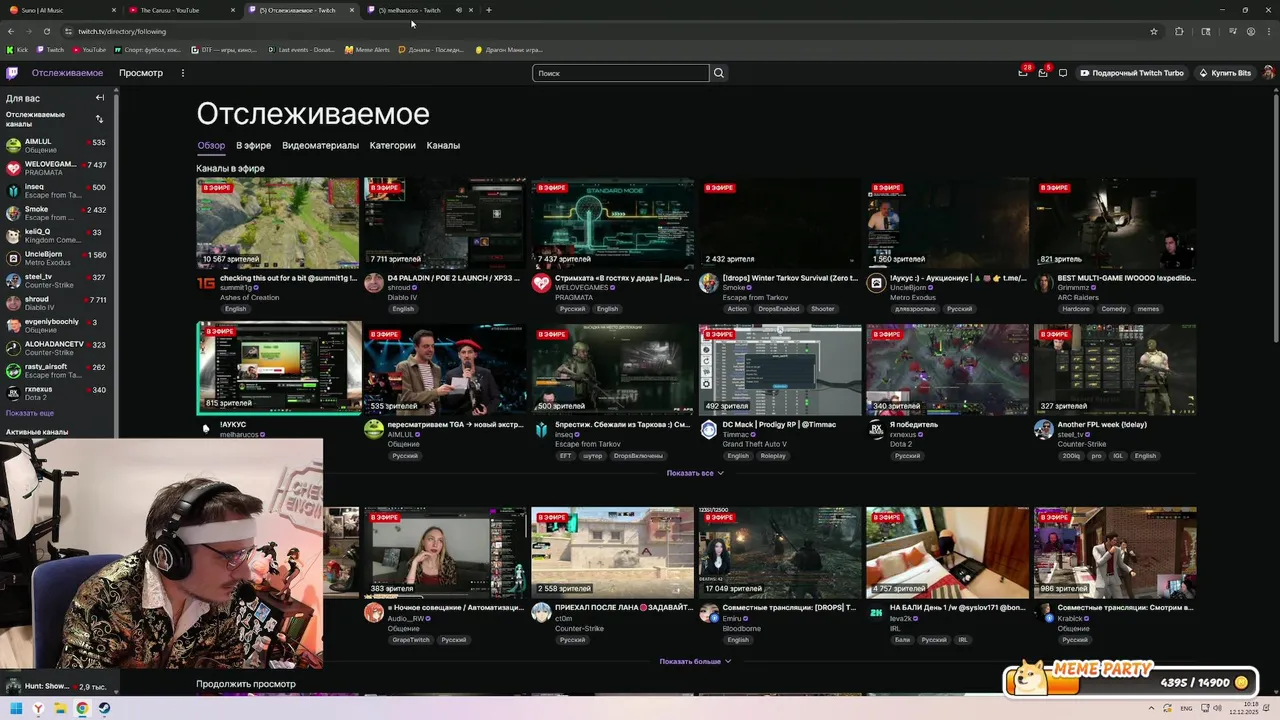Bookmark this page with the star

point(1154,31)
